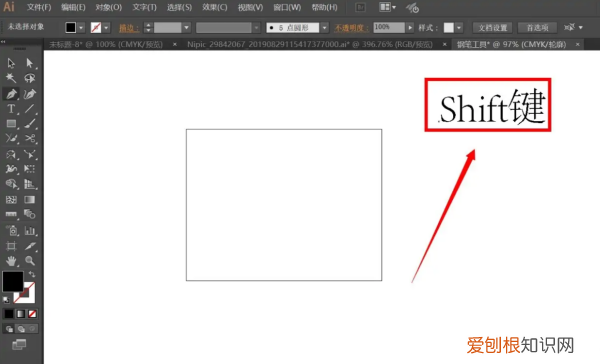Open the variable width profile dropdown
This screenshot has width=600, height=364.
pos(256,28)
